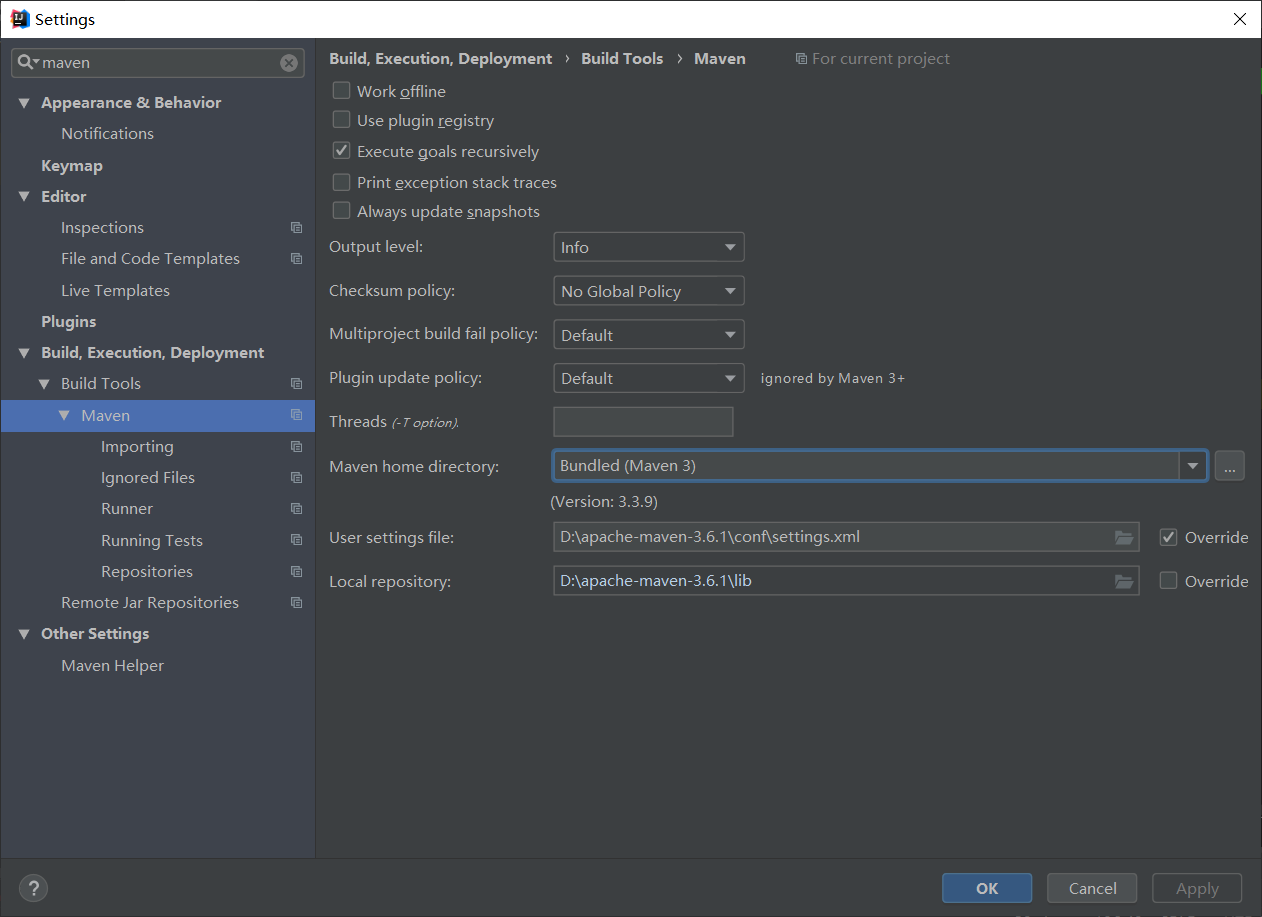Open the help question mark button
The image size is (1262, 917).
[33, 888]
